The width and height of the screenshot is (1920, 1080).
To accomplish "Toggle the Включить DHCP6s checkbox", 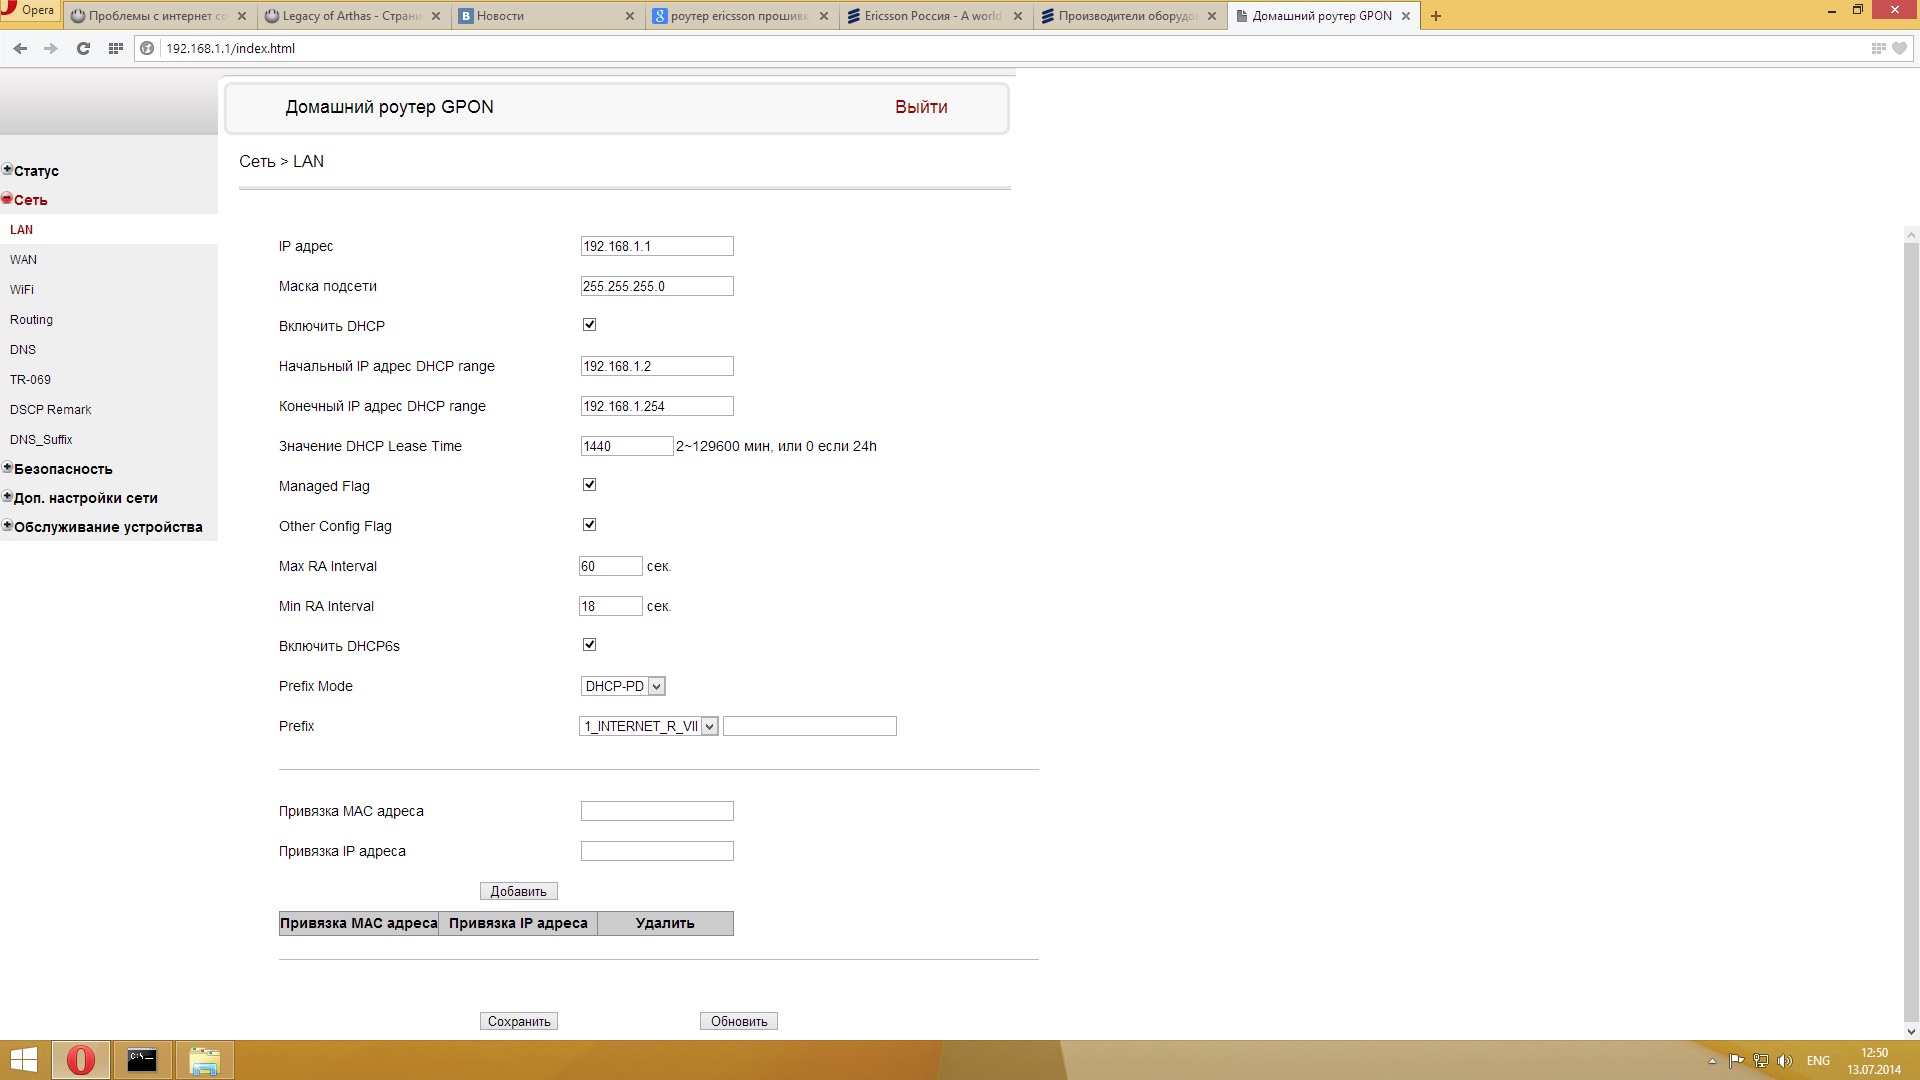I will (589, 645).
